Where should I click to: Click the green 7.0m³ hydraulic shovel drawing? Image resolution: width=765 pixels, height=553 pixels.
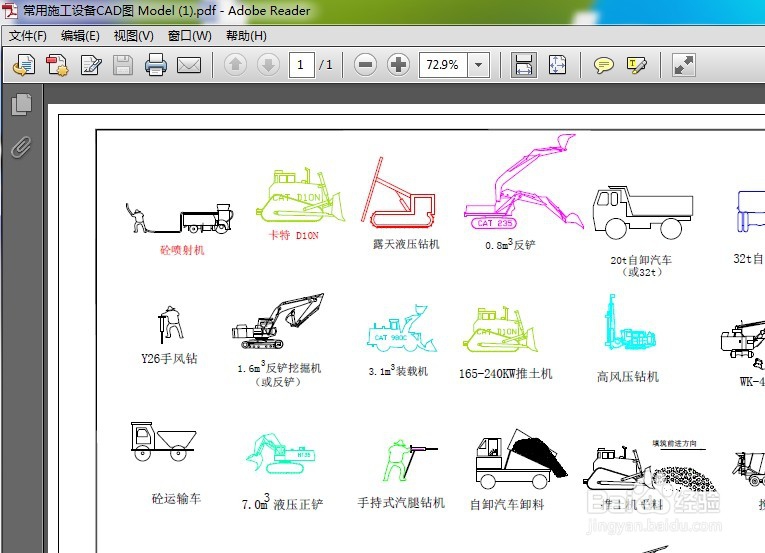click(x=281, y=453)
